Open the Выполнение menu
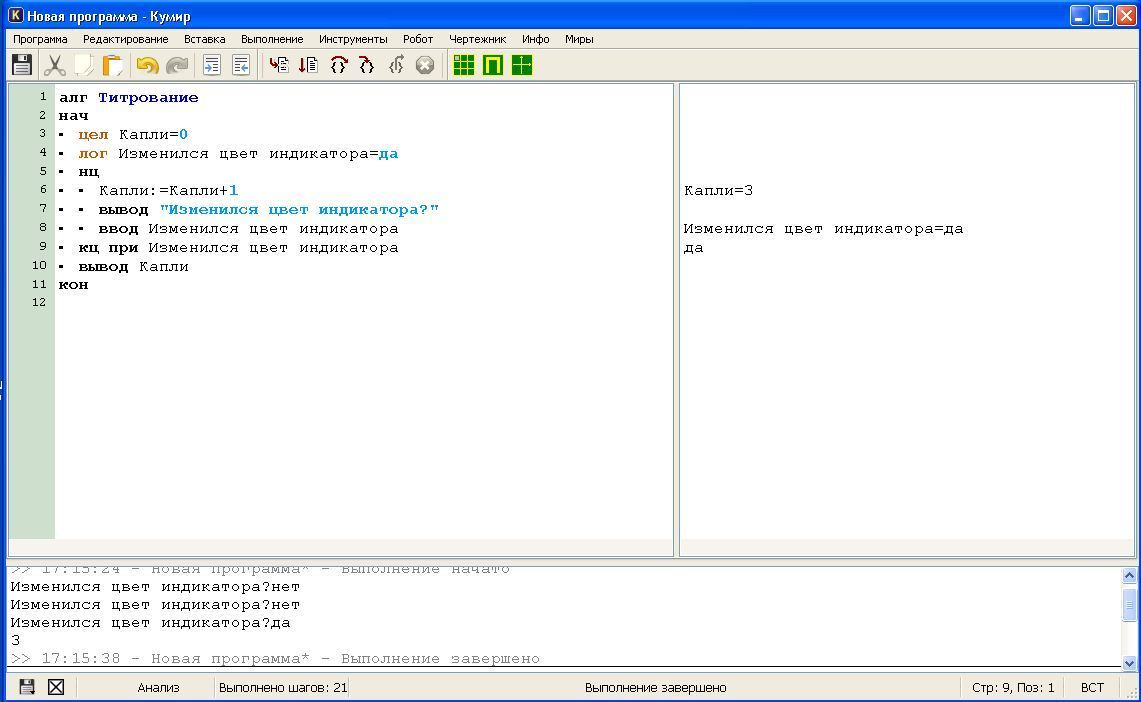The width and height of the screenshot is (1141, 702). (272, 39)
